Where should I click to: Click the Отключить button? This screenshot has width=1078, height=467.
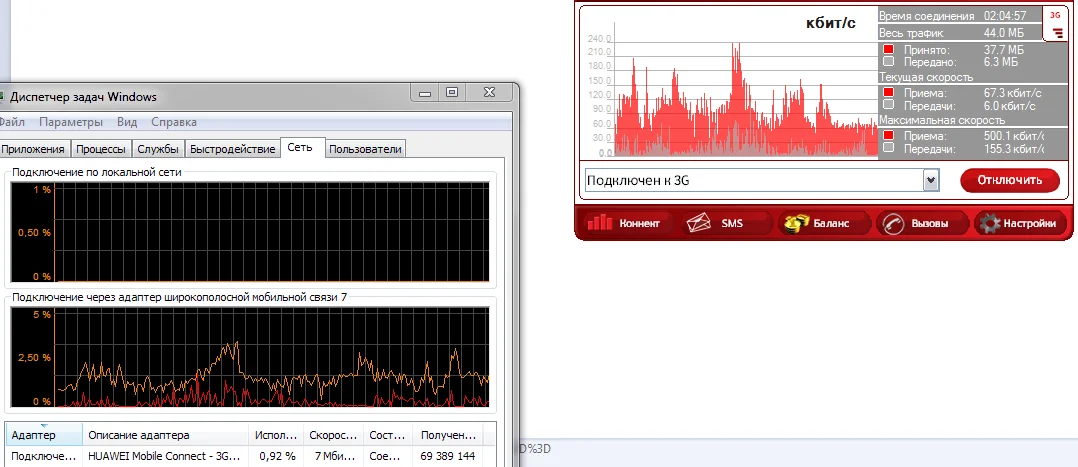1010,180
